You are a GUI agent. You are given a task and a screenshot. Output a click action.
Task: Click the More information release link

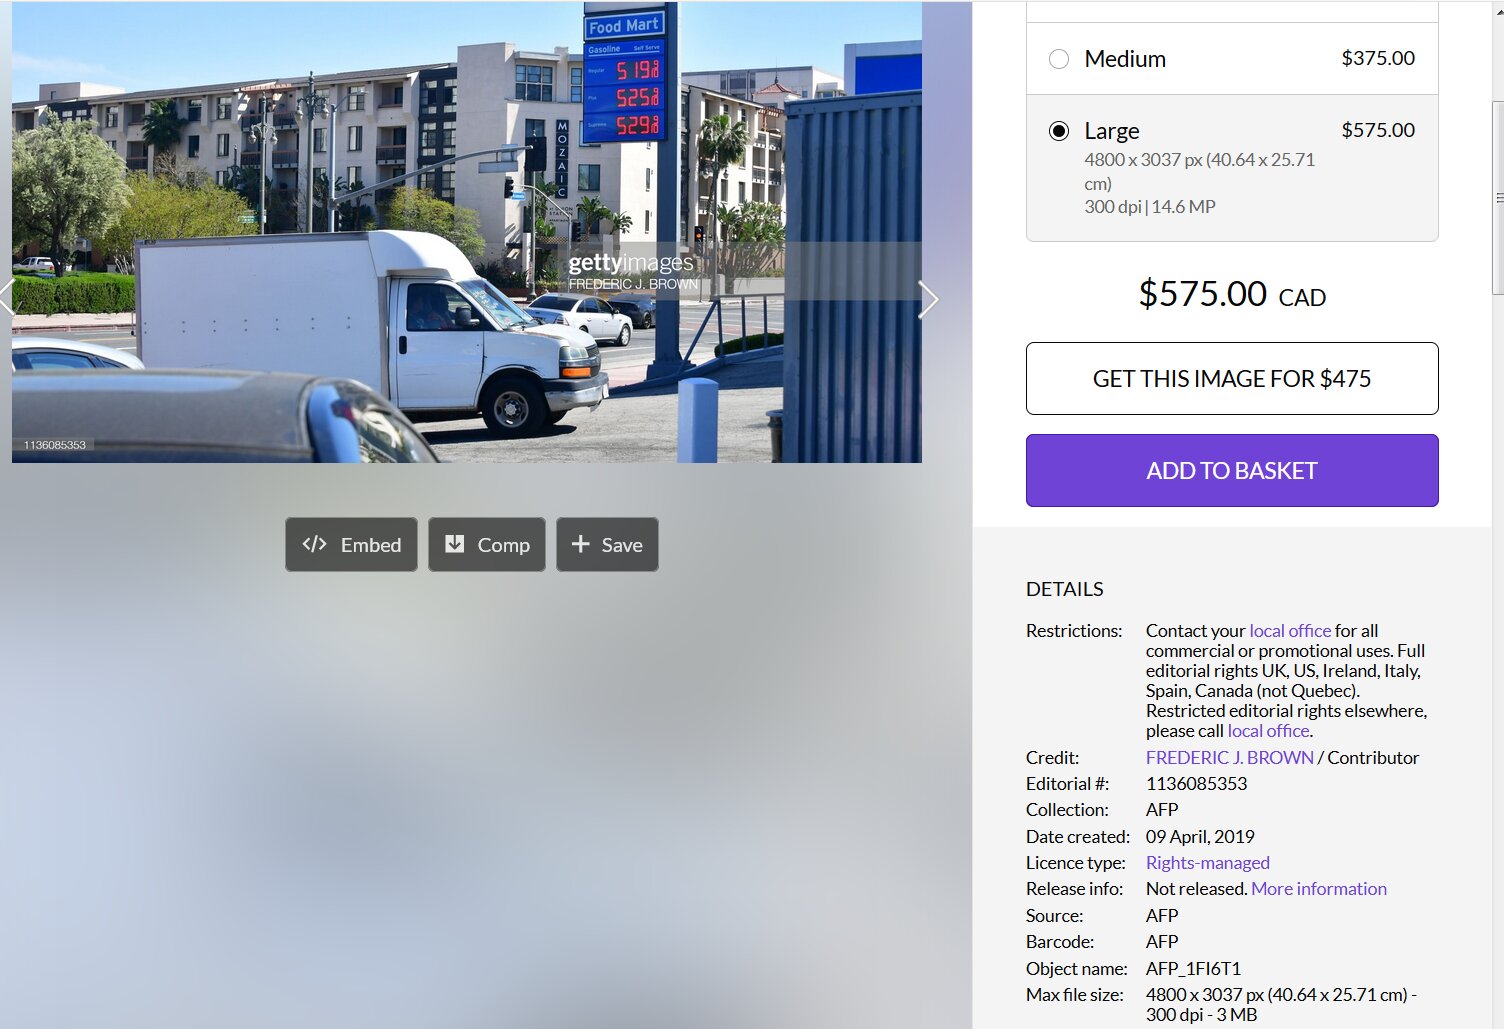click(x=1318, y=889)
